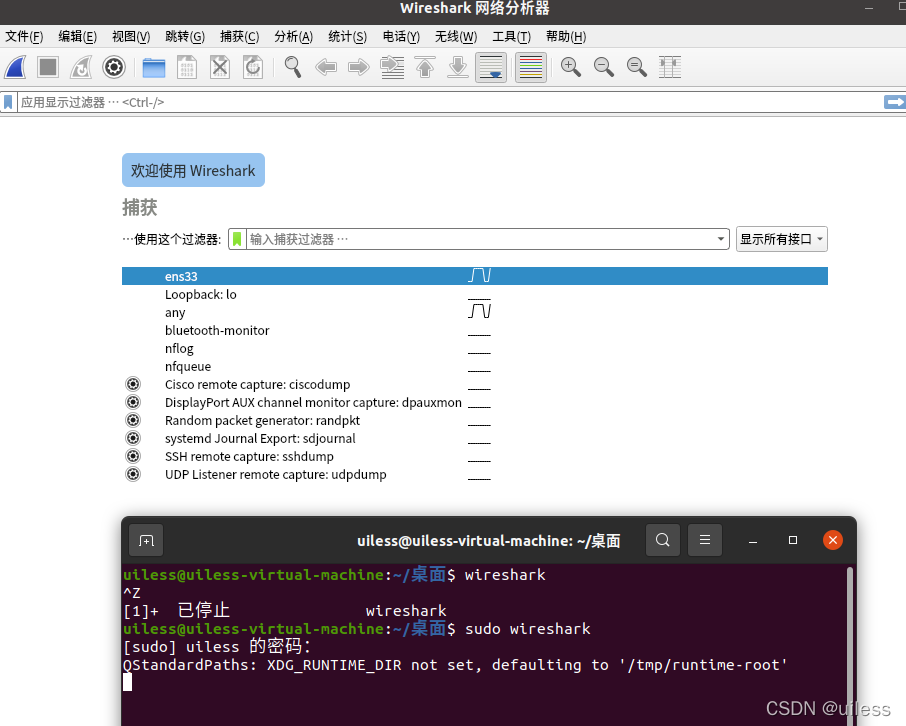Click ens33 traffic sparkline graph
The image size is (906, 726).
(480, 275)
